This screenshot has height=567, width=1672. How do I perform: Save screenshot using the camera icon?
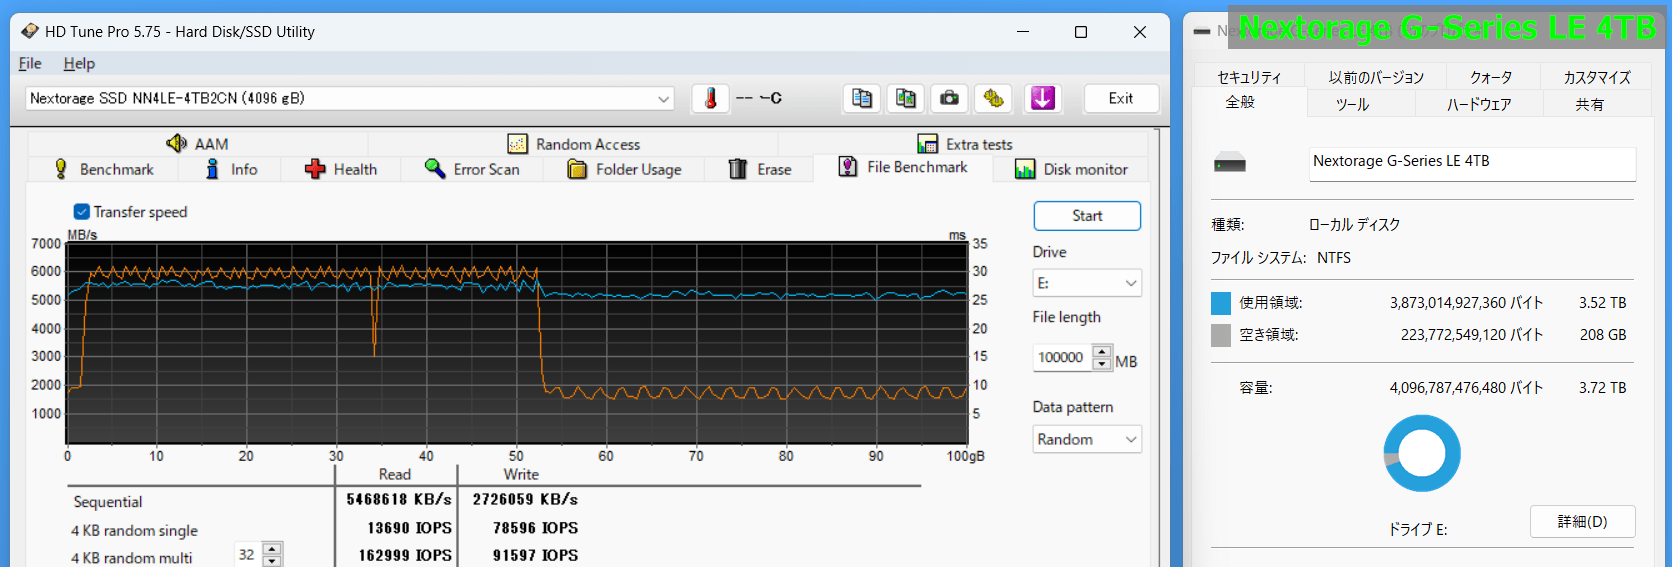[950, 98]
